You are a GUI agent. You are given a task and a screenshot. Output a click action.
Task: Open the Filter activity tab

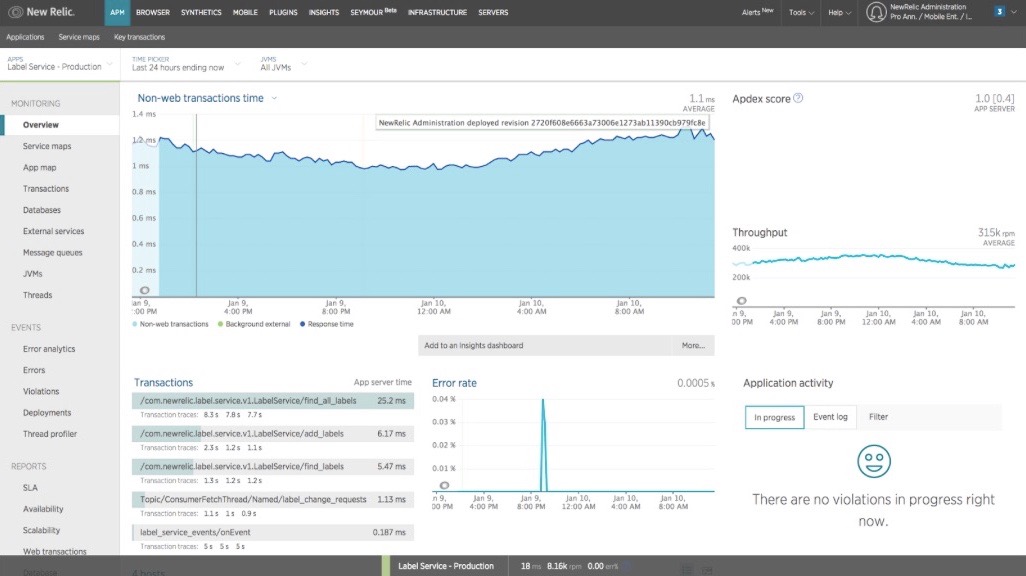pos(878,417)
